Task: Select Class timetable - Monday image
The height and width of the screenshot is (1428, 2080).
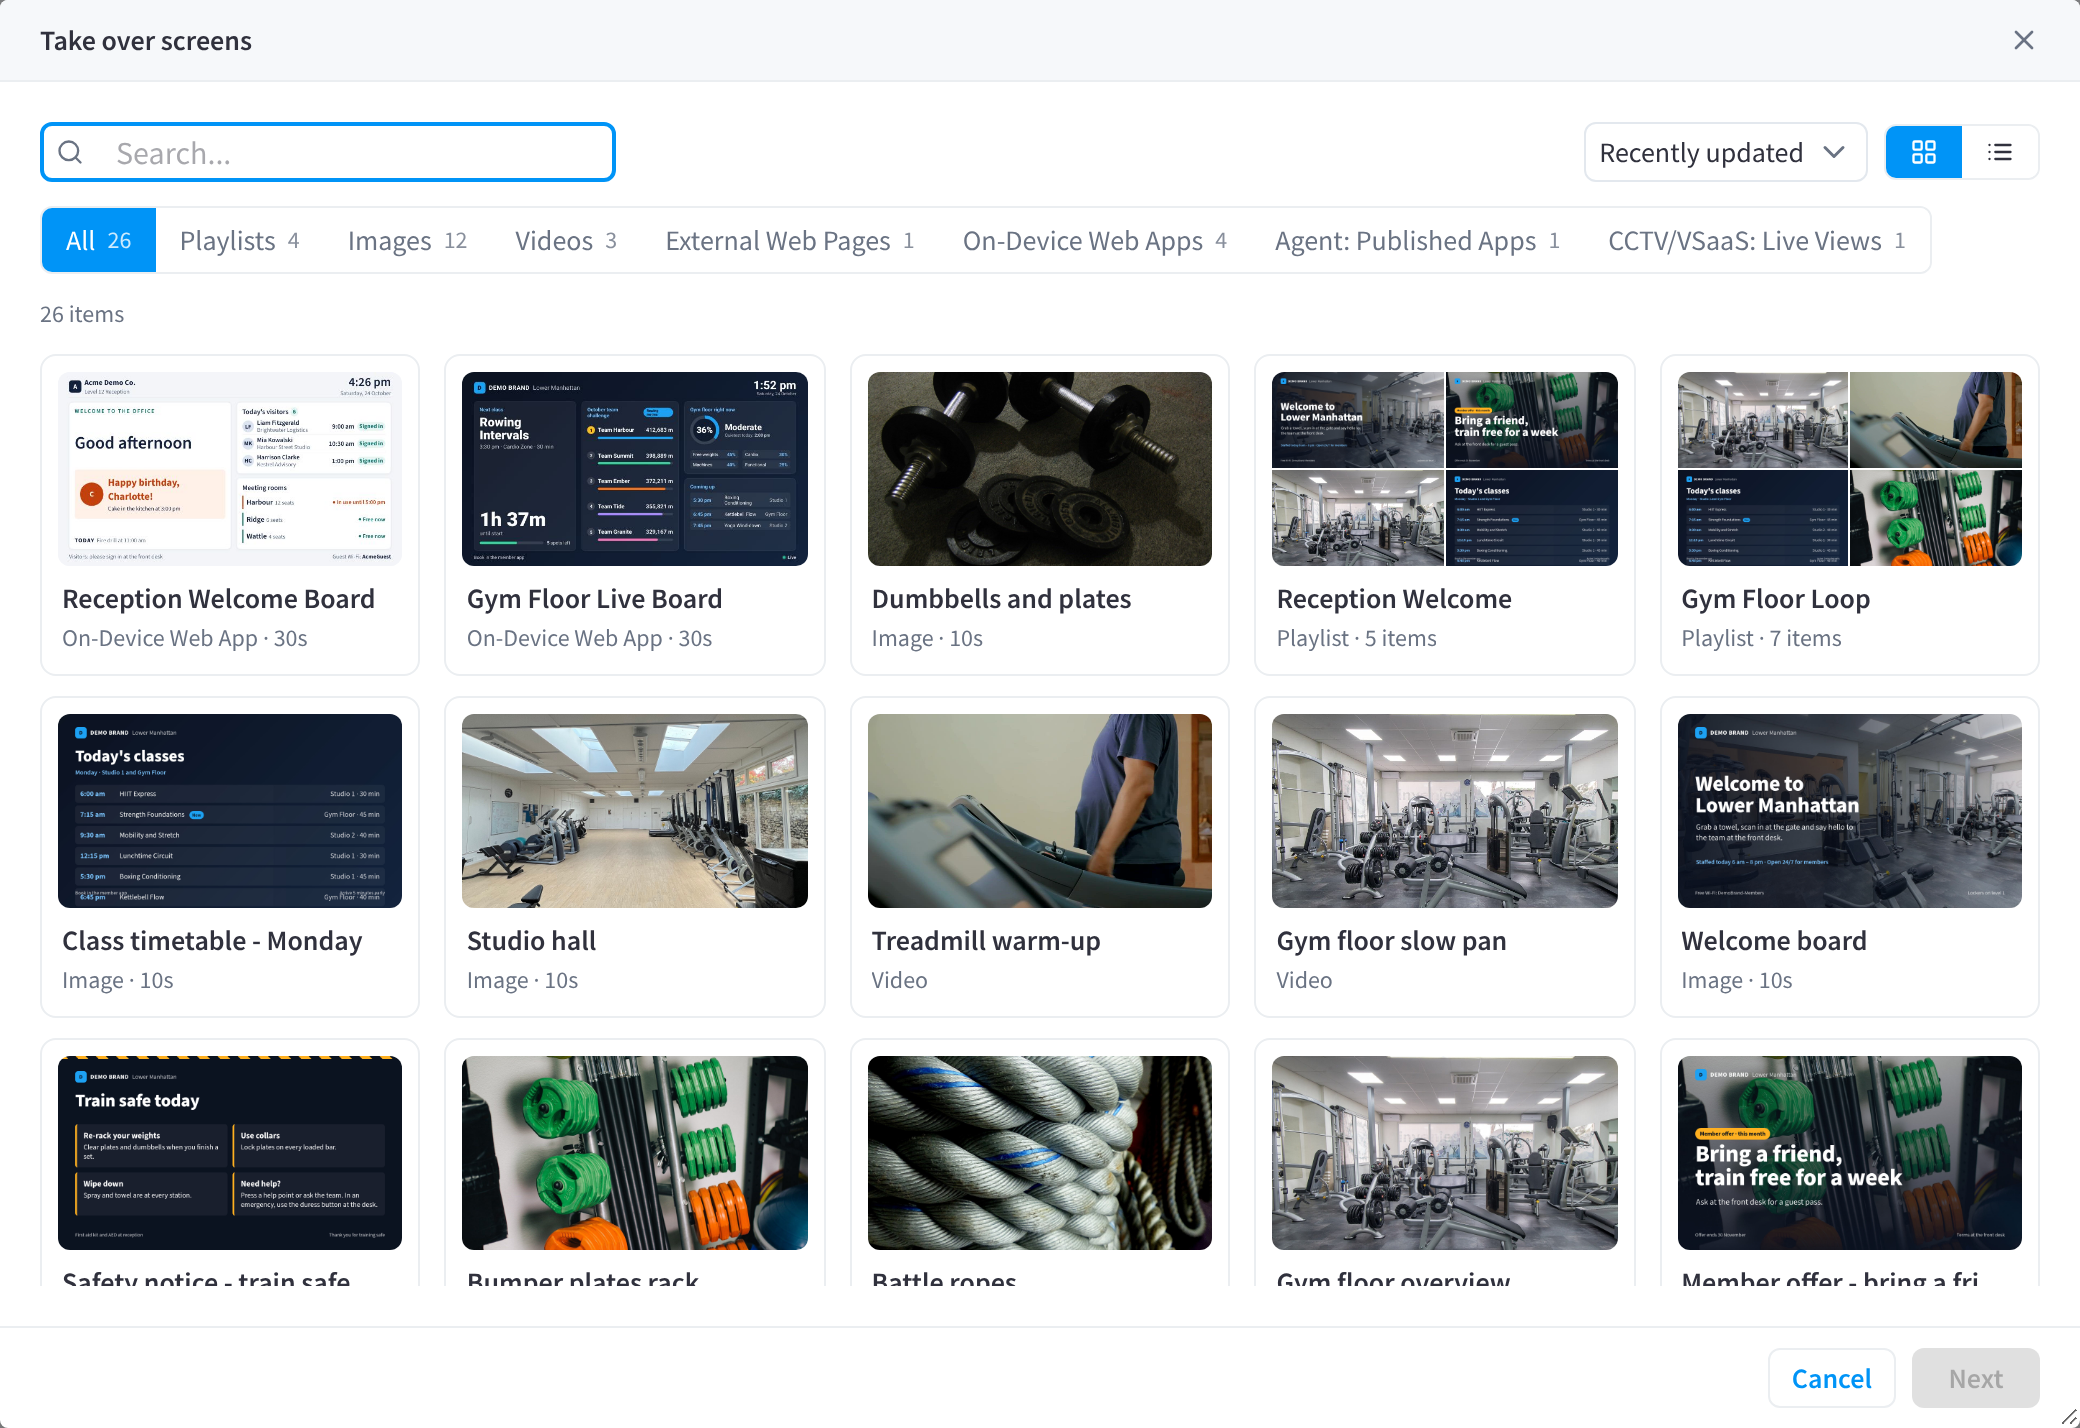Action: (x=230, y=811)
